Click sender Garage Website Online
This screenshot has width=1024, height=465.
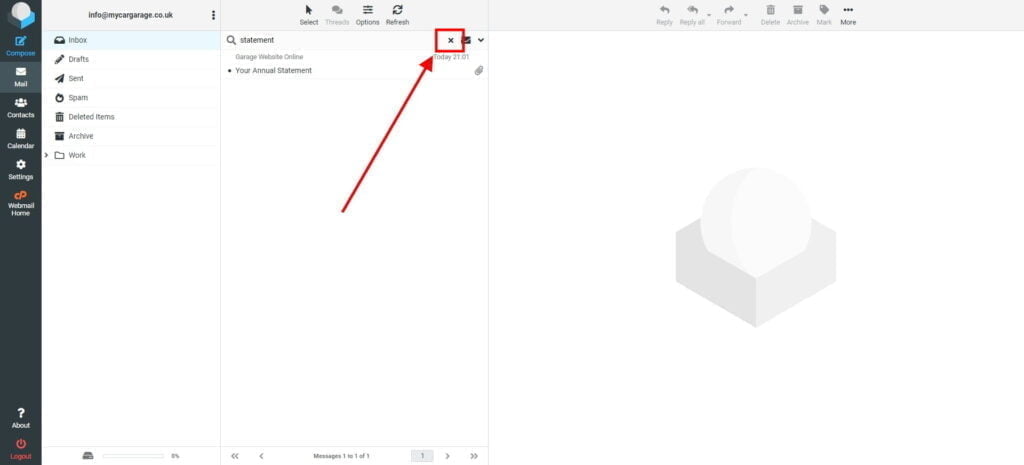click(x=269, y=57)
